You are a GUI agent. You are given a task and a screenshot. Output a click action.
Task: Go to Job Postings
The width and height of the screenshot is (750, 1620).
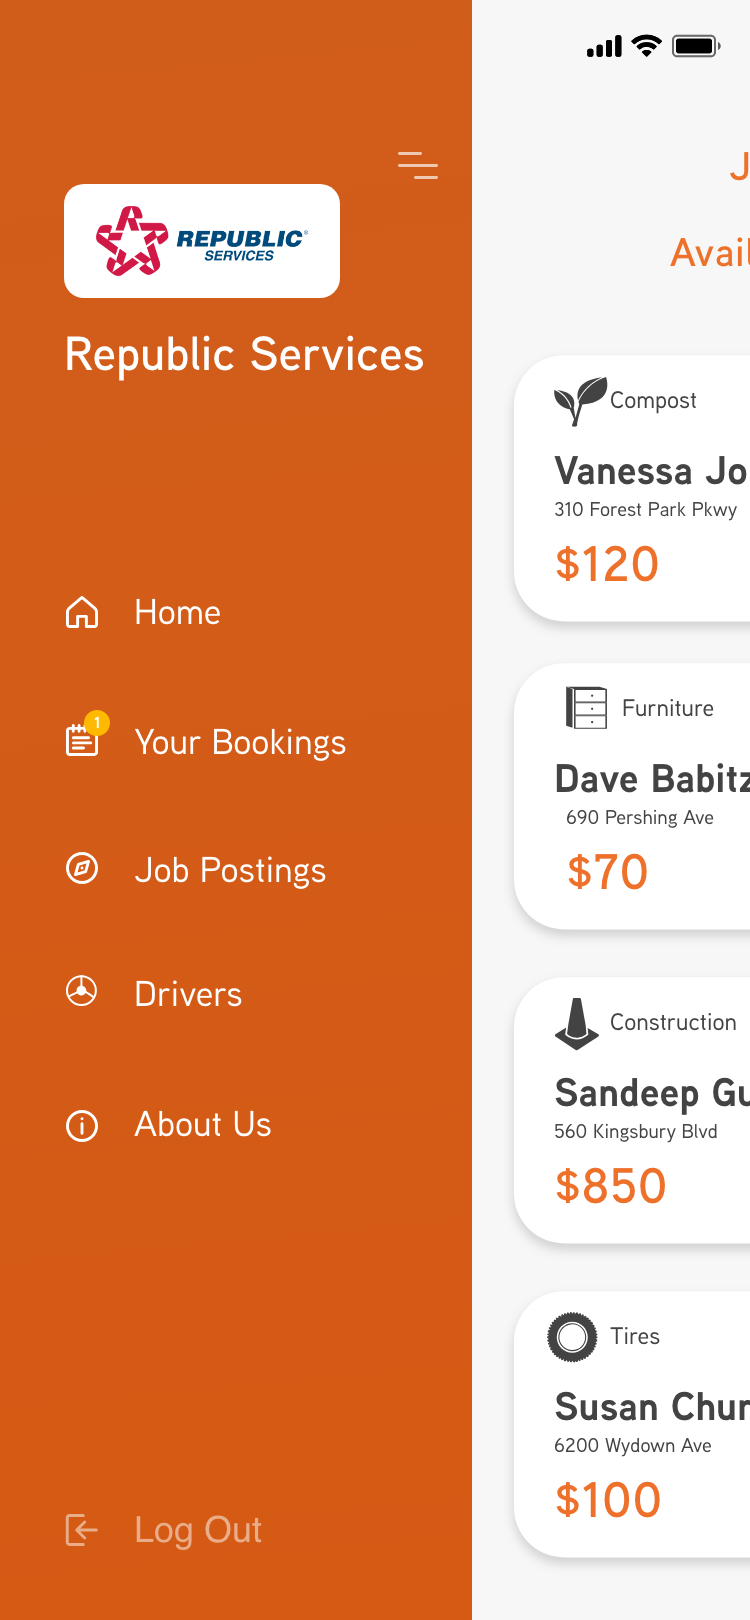pyautogui.click(x=230, y=870)
